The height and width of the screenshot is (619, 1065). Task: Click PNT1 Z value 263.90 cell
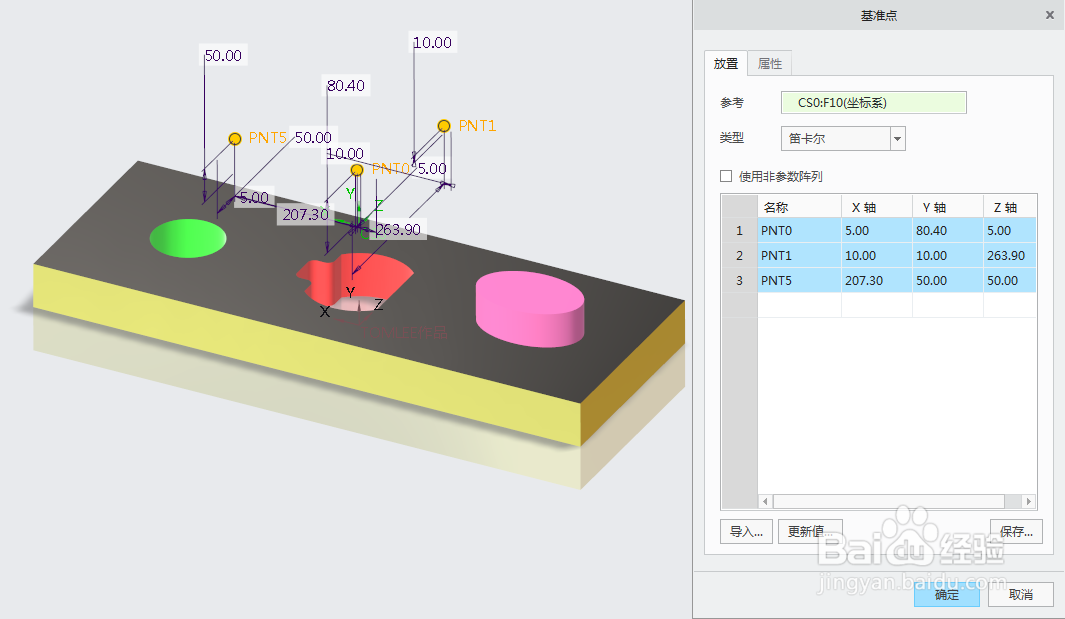pos(1010,255)
